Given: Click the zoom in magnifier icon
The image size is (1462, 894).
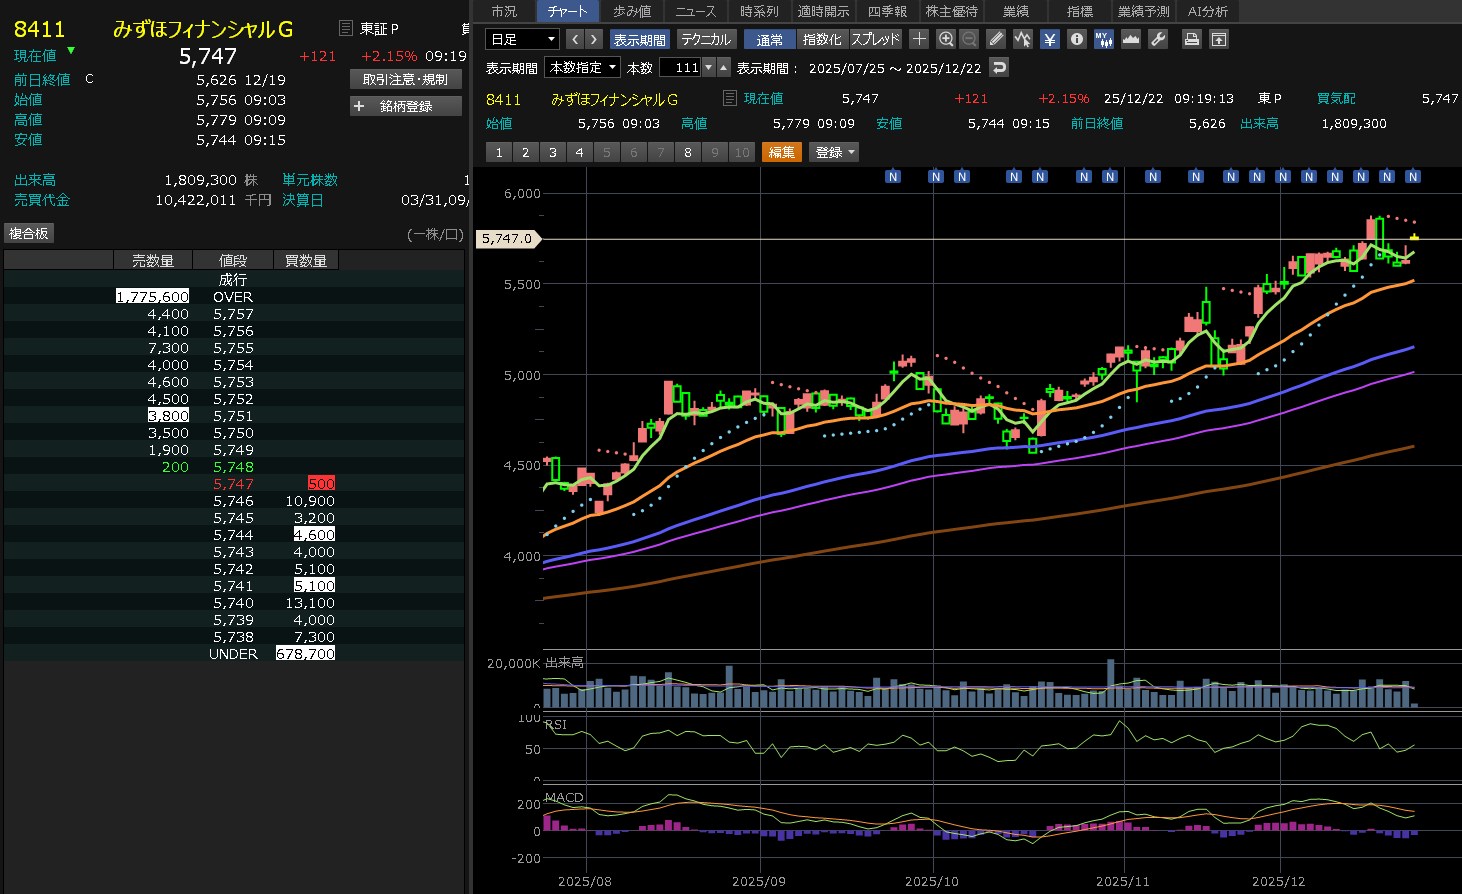Looking at the screenshot, I should pyautogui.click(x=946, y=39).
